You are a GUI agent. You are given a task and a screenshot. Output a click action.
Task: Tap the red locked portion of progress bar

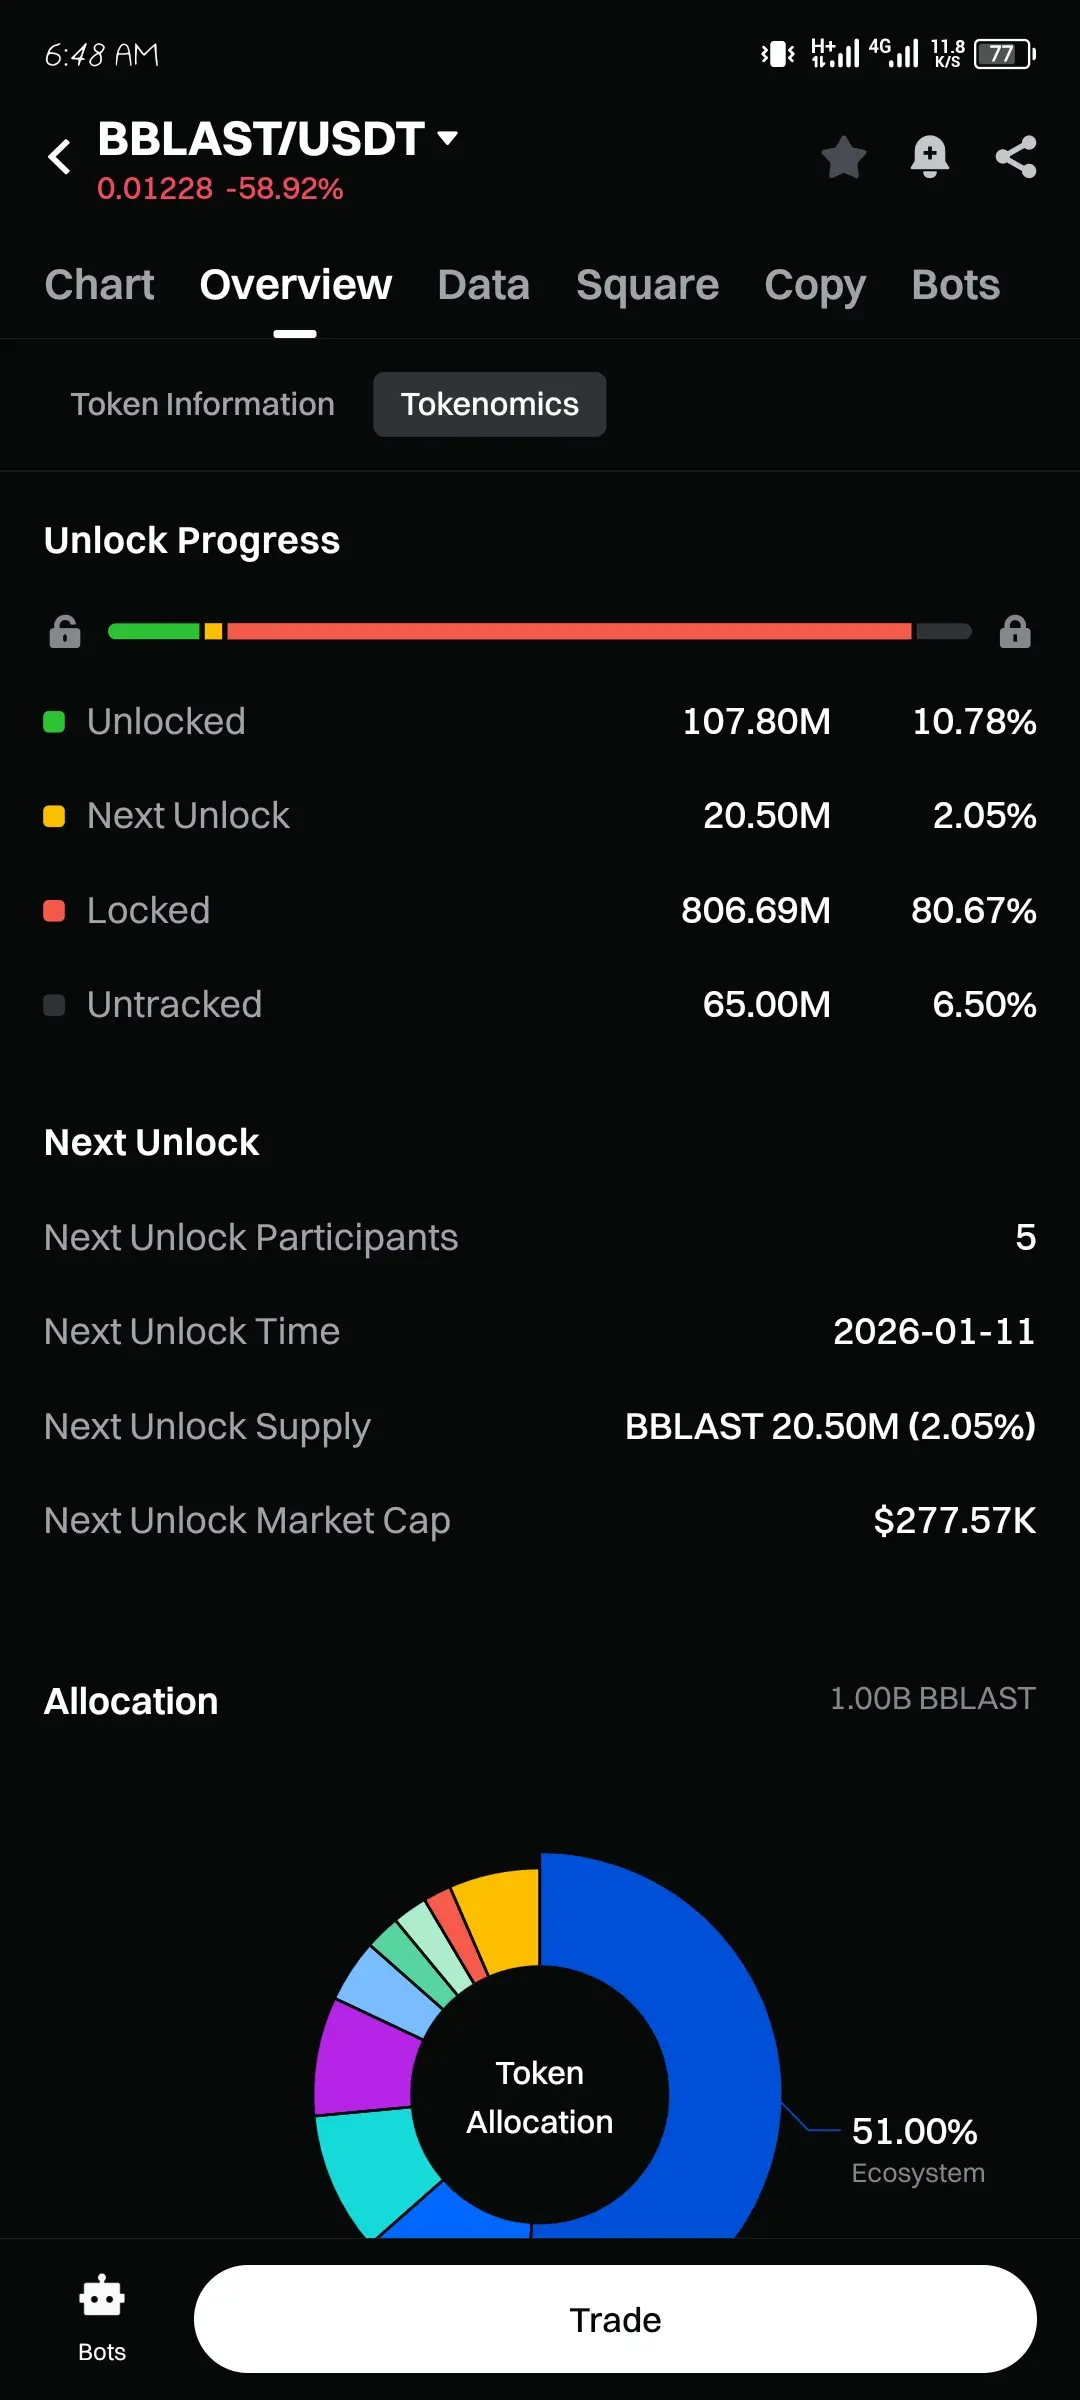(x=570, y=631)
